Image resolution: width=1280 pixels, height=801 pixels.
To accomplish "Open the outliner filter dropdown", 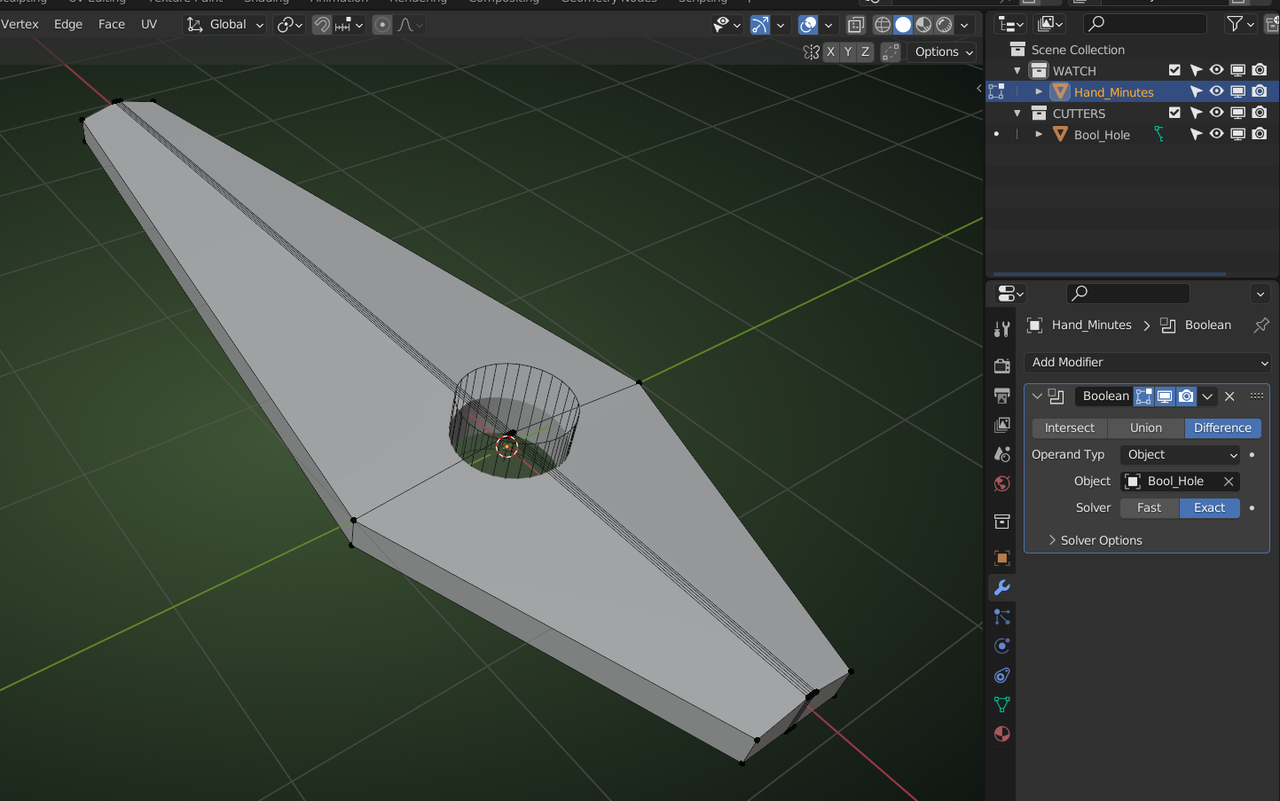I will point(1240,23).
